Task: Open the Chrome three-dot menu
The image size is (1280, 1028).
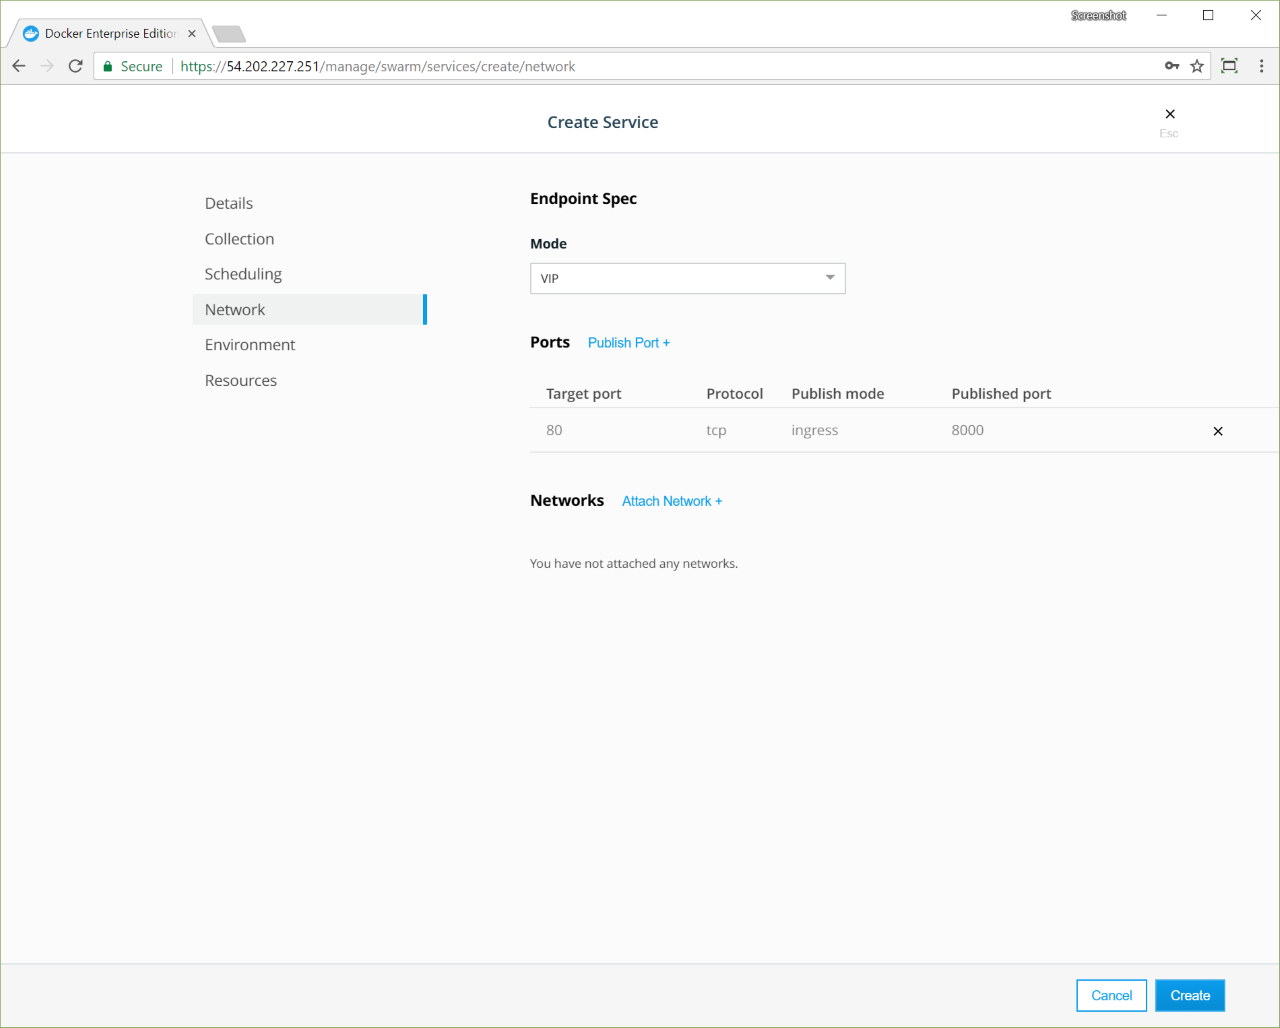Action: [1261, 66]
